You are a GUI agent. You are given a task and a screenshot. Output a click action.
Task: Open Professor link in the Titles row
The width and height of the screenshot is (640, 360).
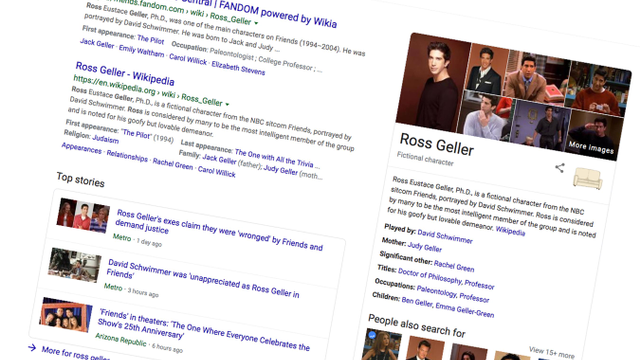pyautogui.click(x=480, y=284)
